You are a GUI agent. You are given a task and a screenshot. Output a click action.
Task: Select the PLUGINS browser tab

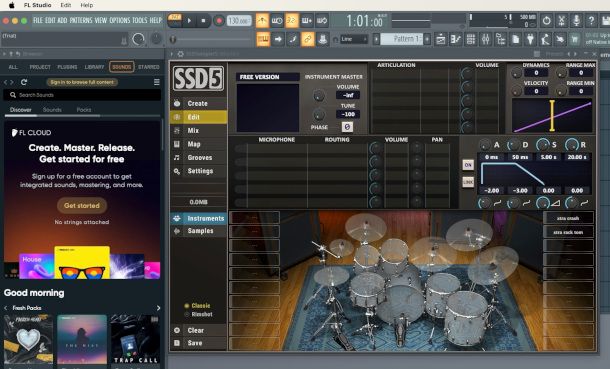click(x=67, y=67)
